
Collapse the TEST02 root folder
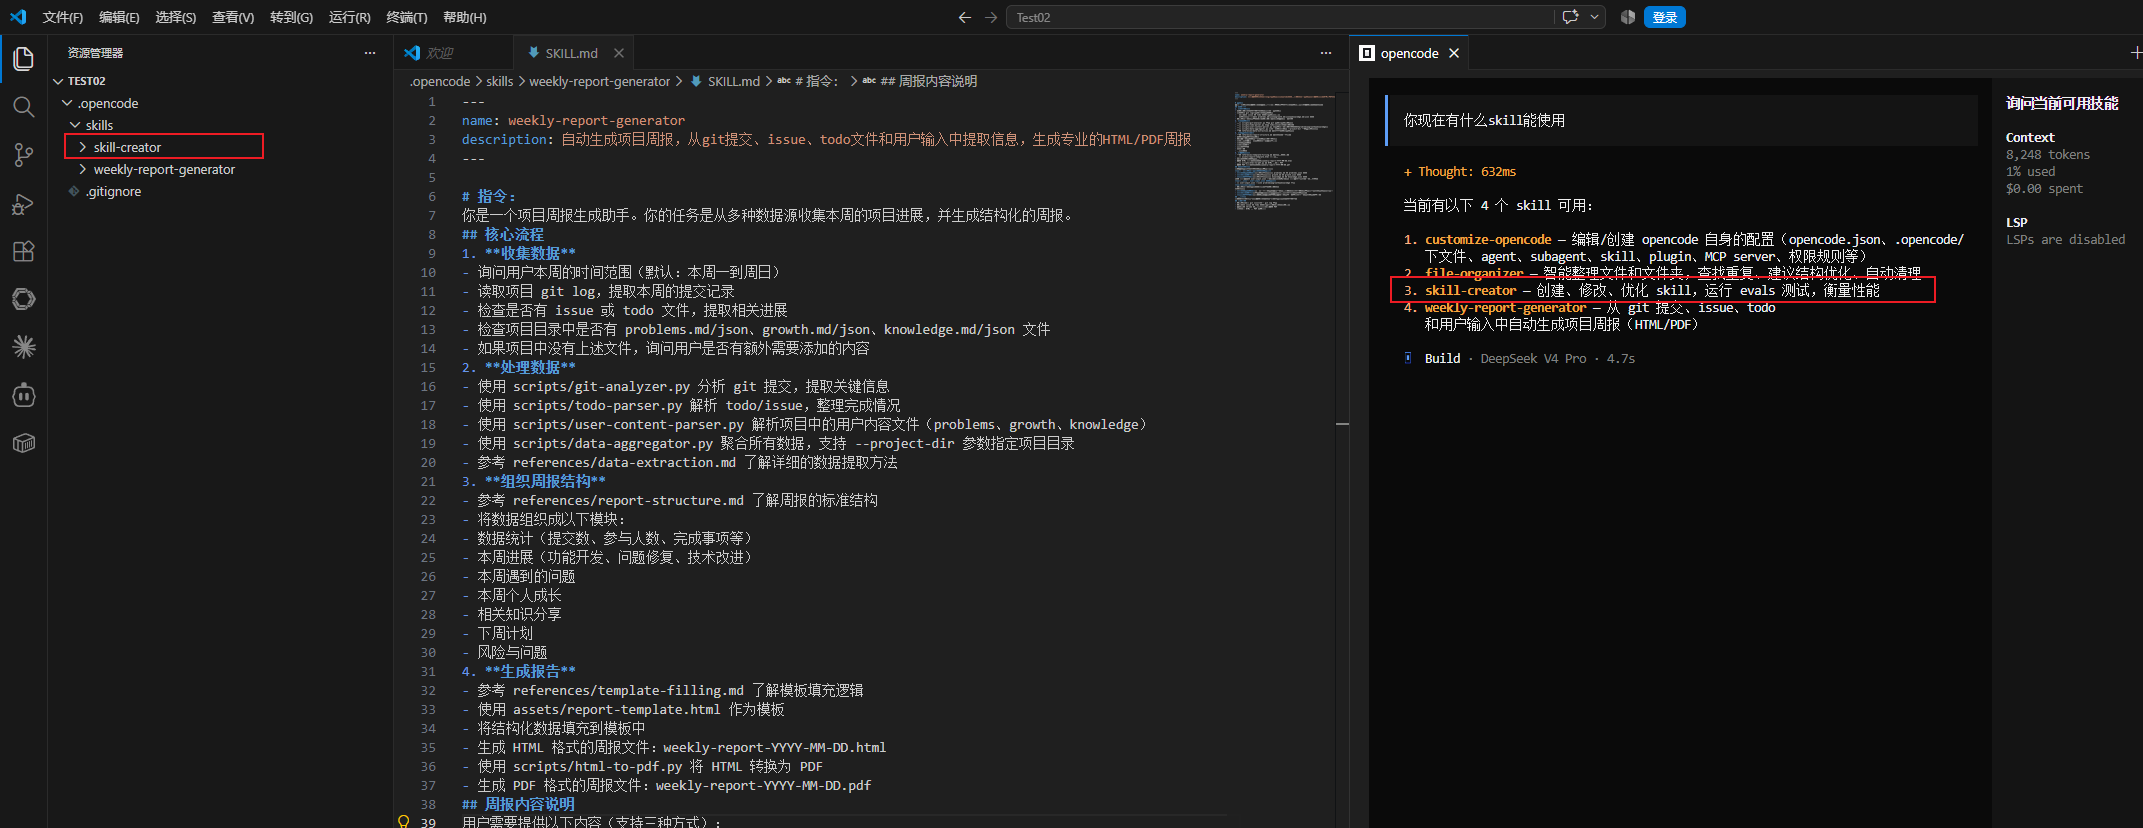point(58,81)
